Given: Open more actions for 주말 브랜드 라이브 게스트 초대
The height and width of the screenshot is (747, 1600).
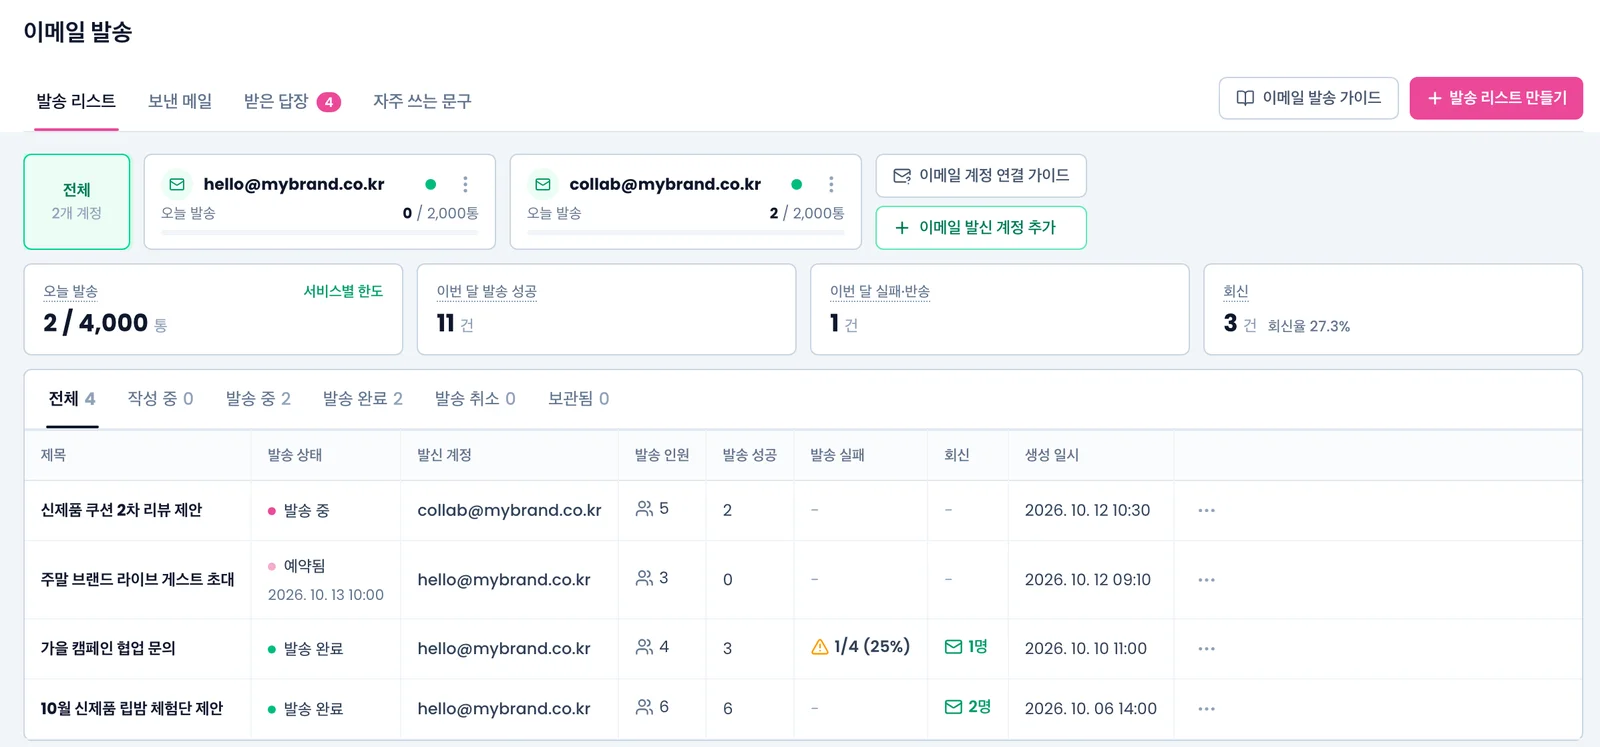Looking at the screenshot, I should tap(1207, 579).
